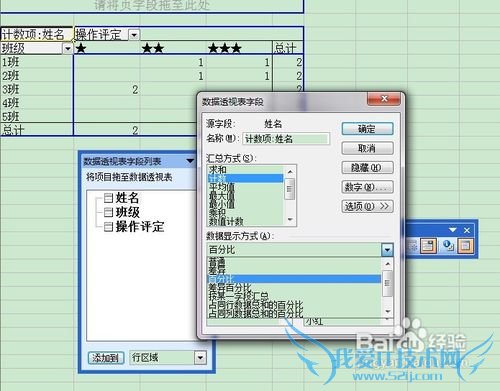Select the 2班 three-star cell showing 1
The height and width of the screenshot is (391, 500).
coord(239,76)
